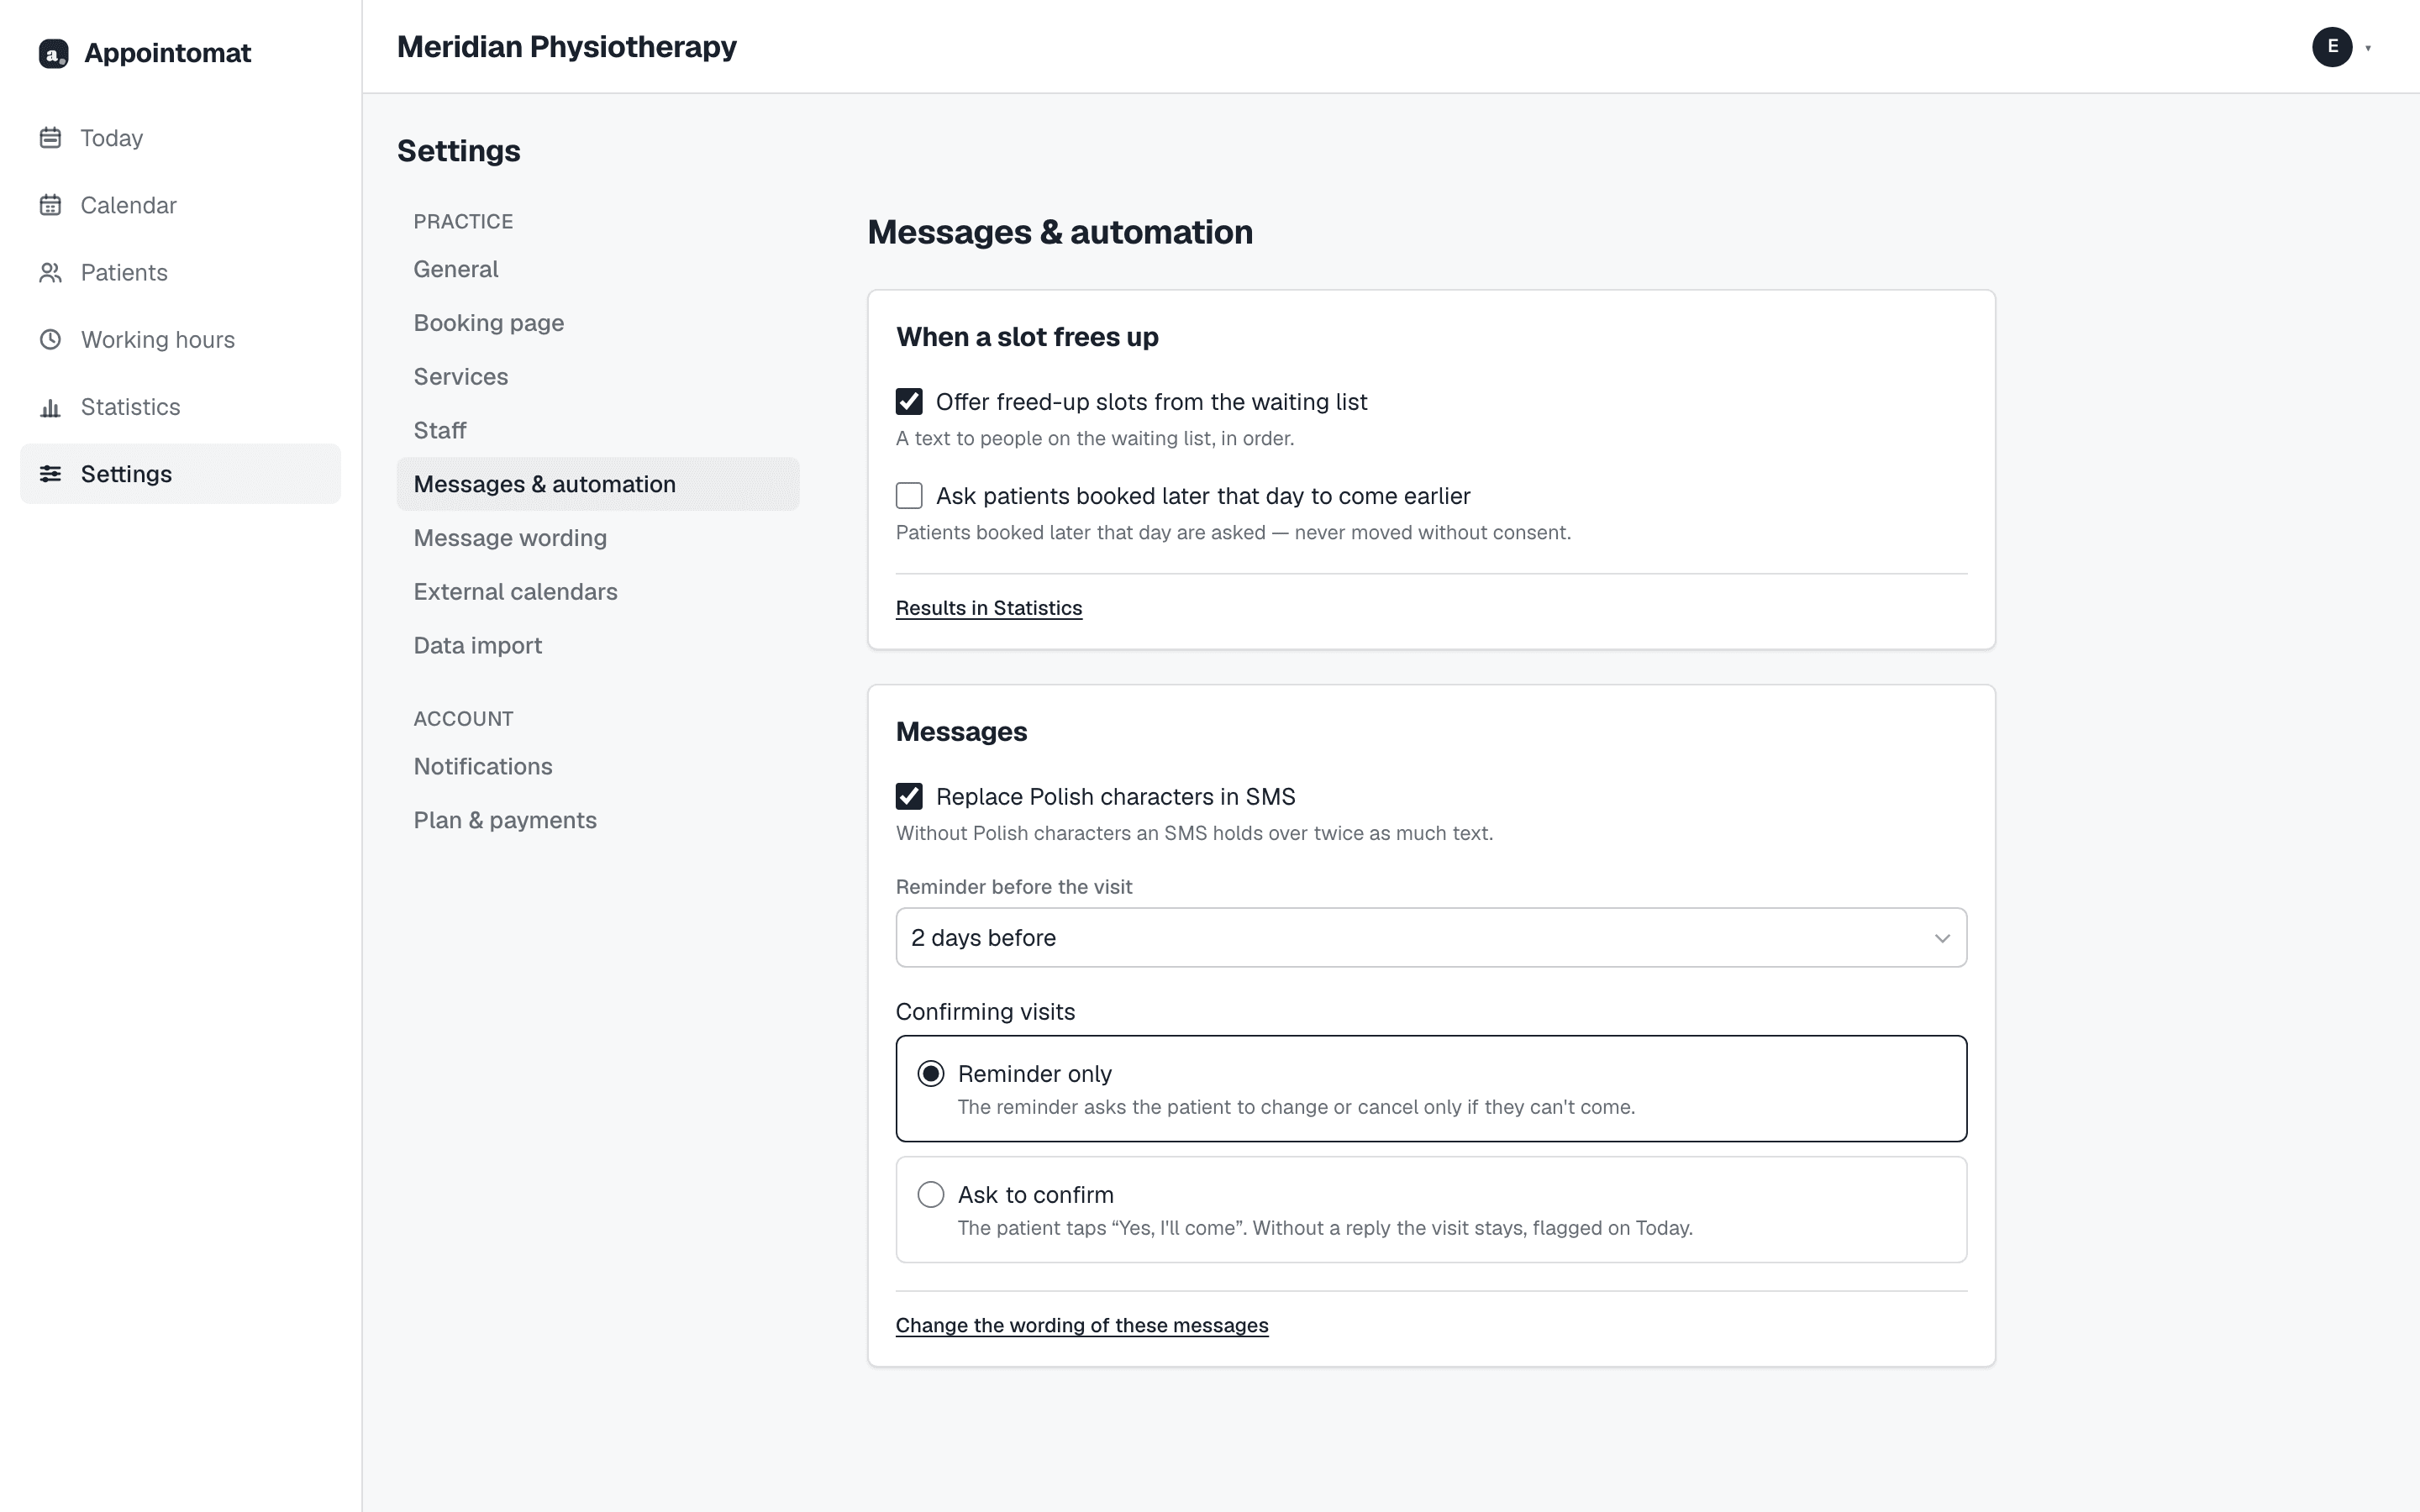This screenshot has width=2420, height=1512.
Task: Go to Plan & payments
Action: (598, 821)
